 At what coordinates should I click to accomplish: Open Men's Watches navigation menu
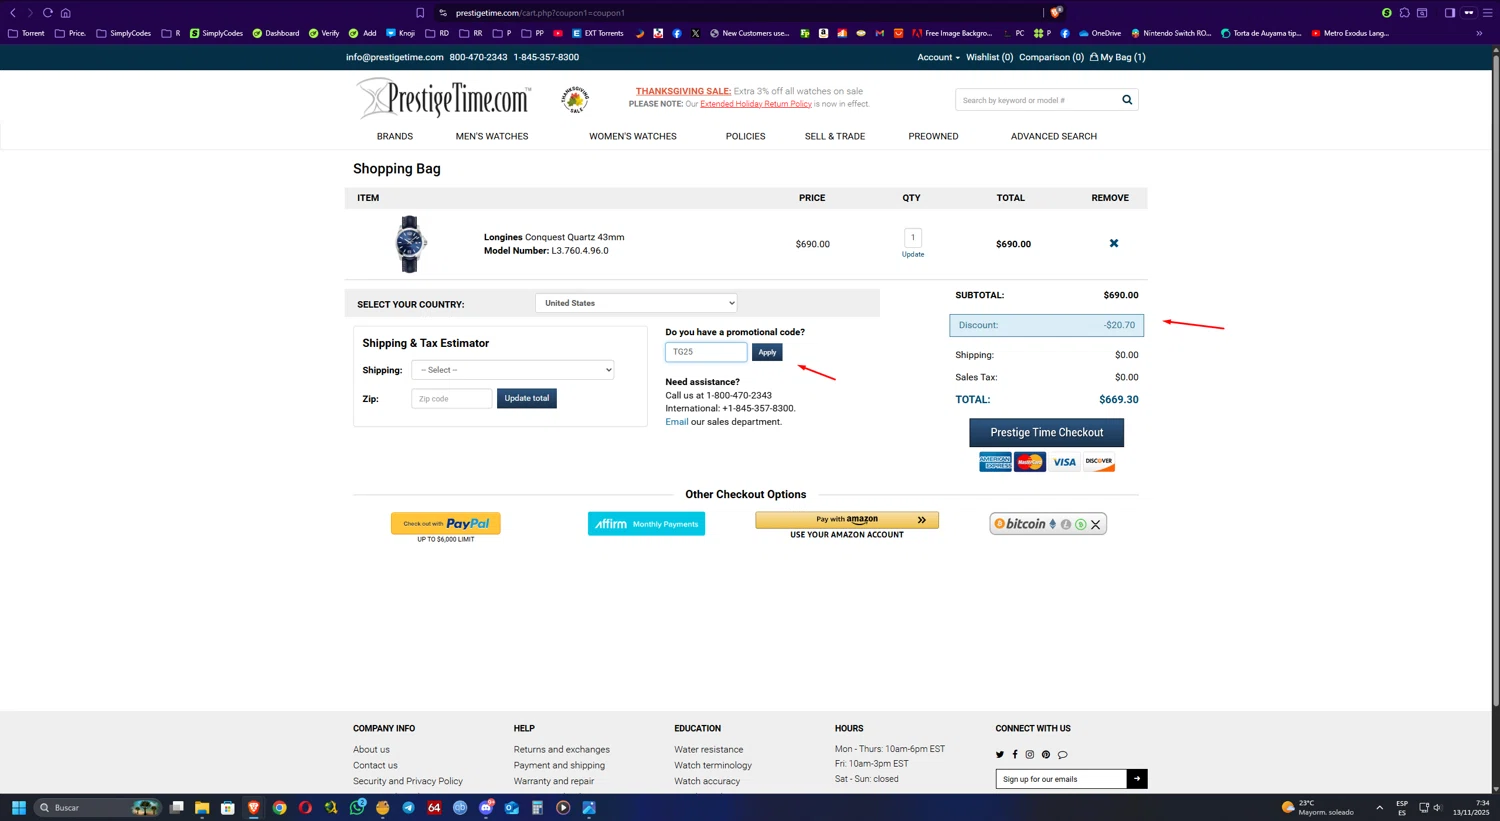(x=492, y=136)
